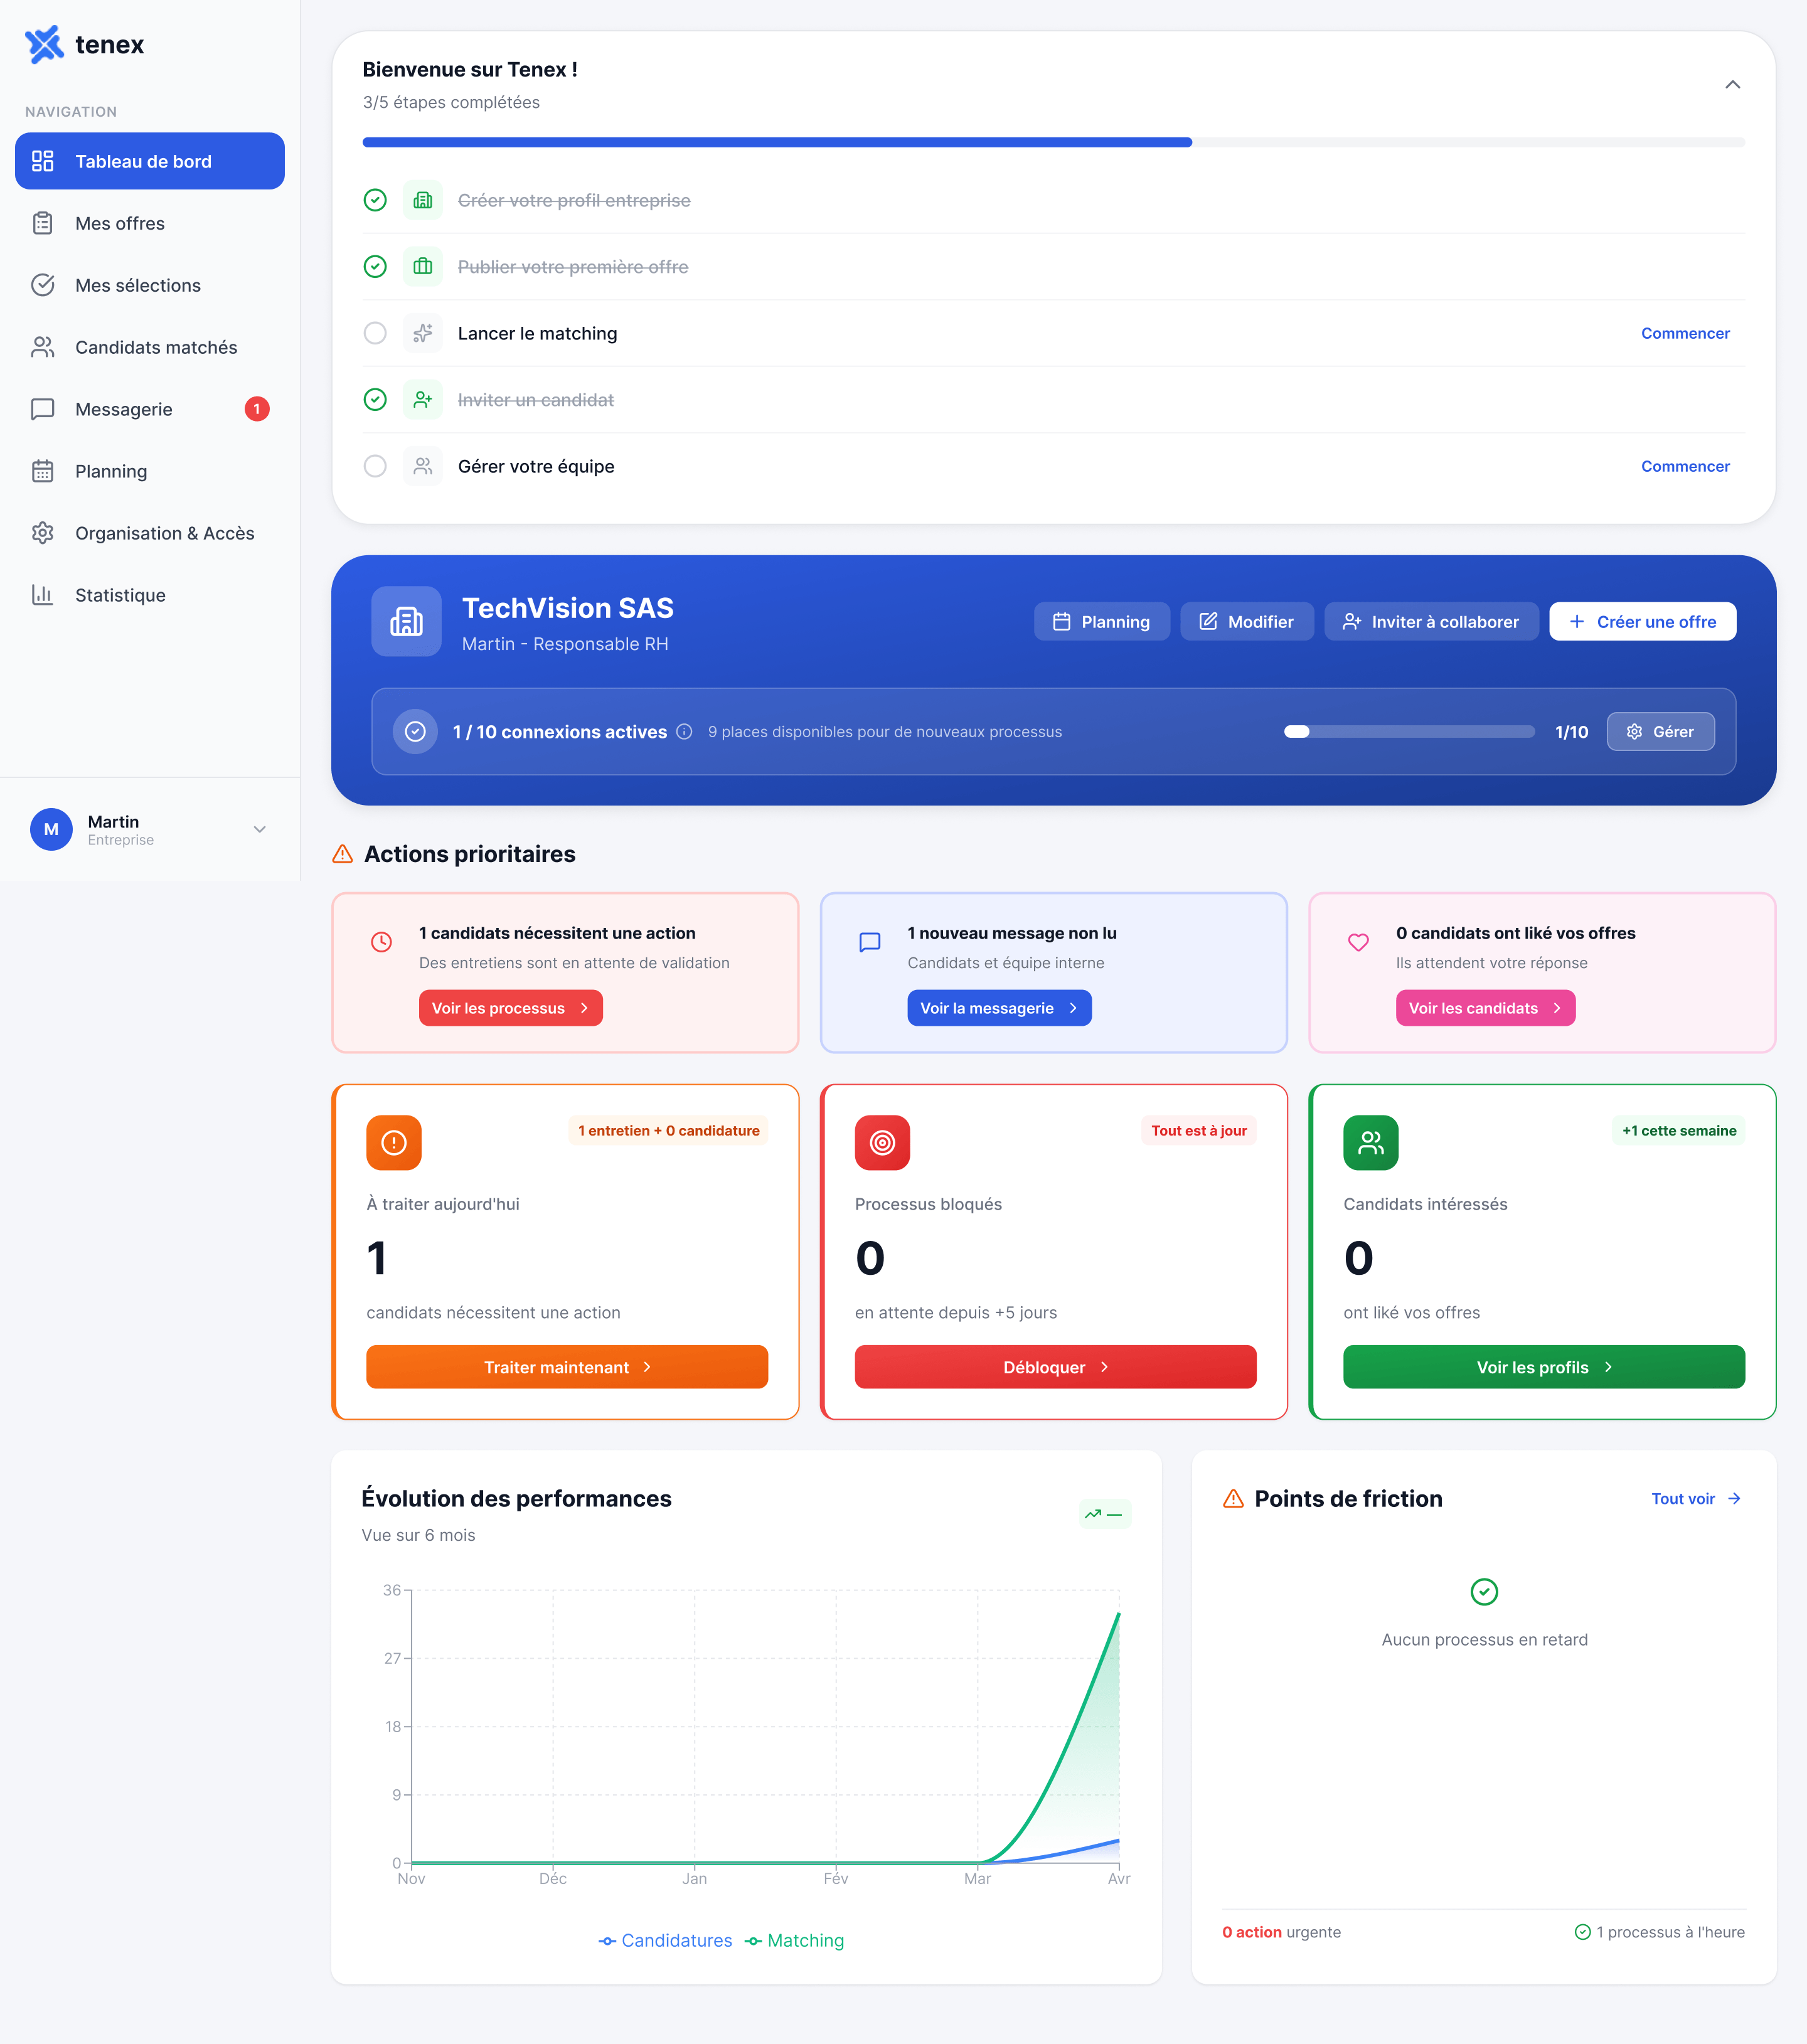Click the Tenex logo icon
The height and width of the screenshot is (2044, 1807).
(x=44, y=44)
